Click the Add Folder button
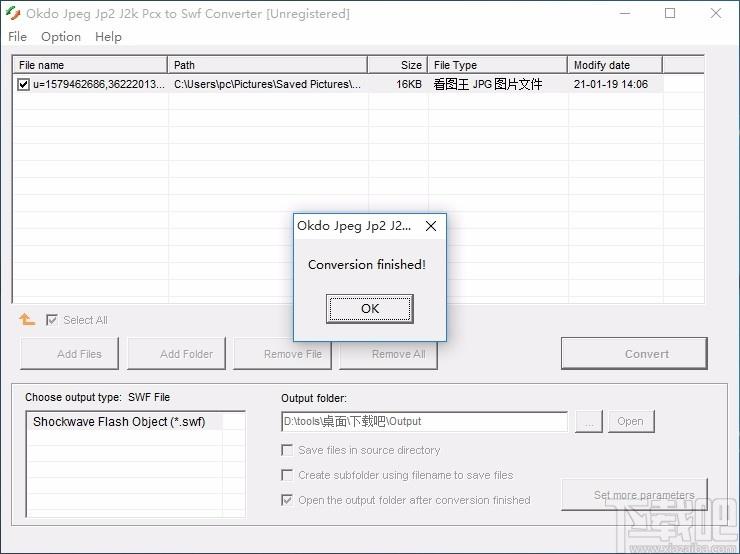The image size is (740, 554). 177,353
